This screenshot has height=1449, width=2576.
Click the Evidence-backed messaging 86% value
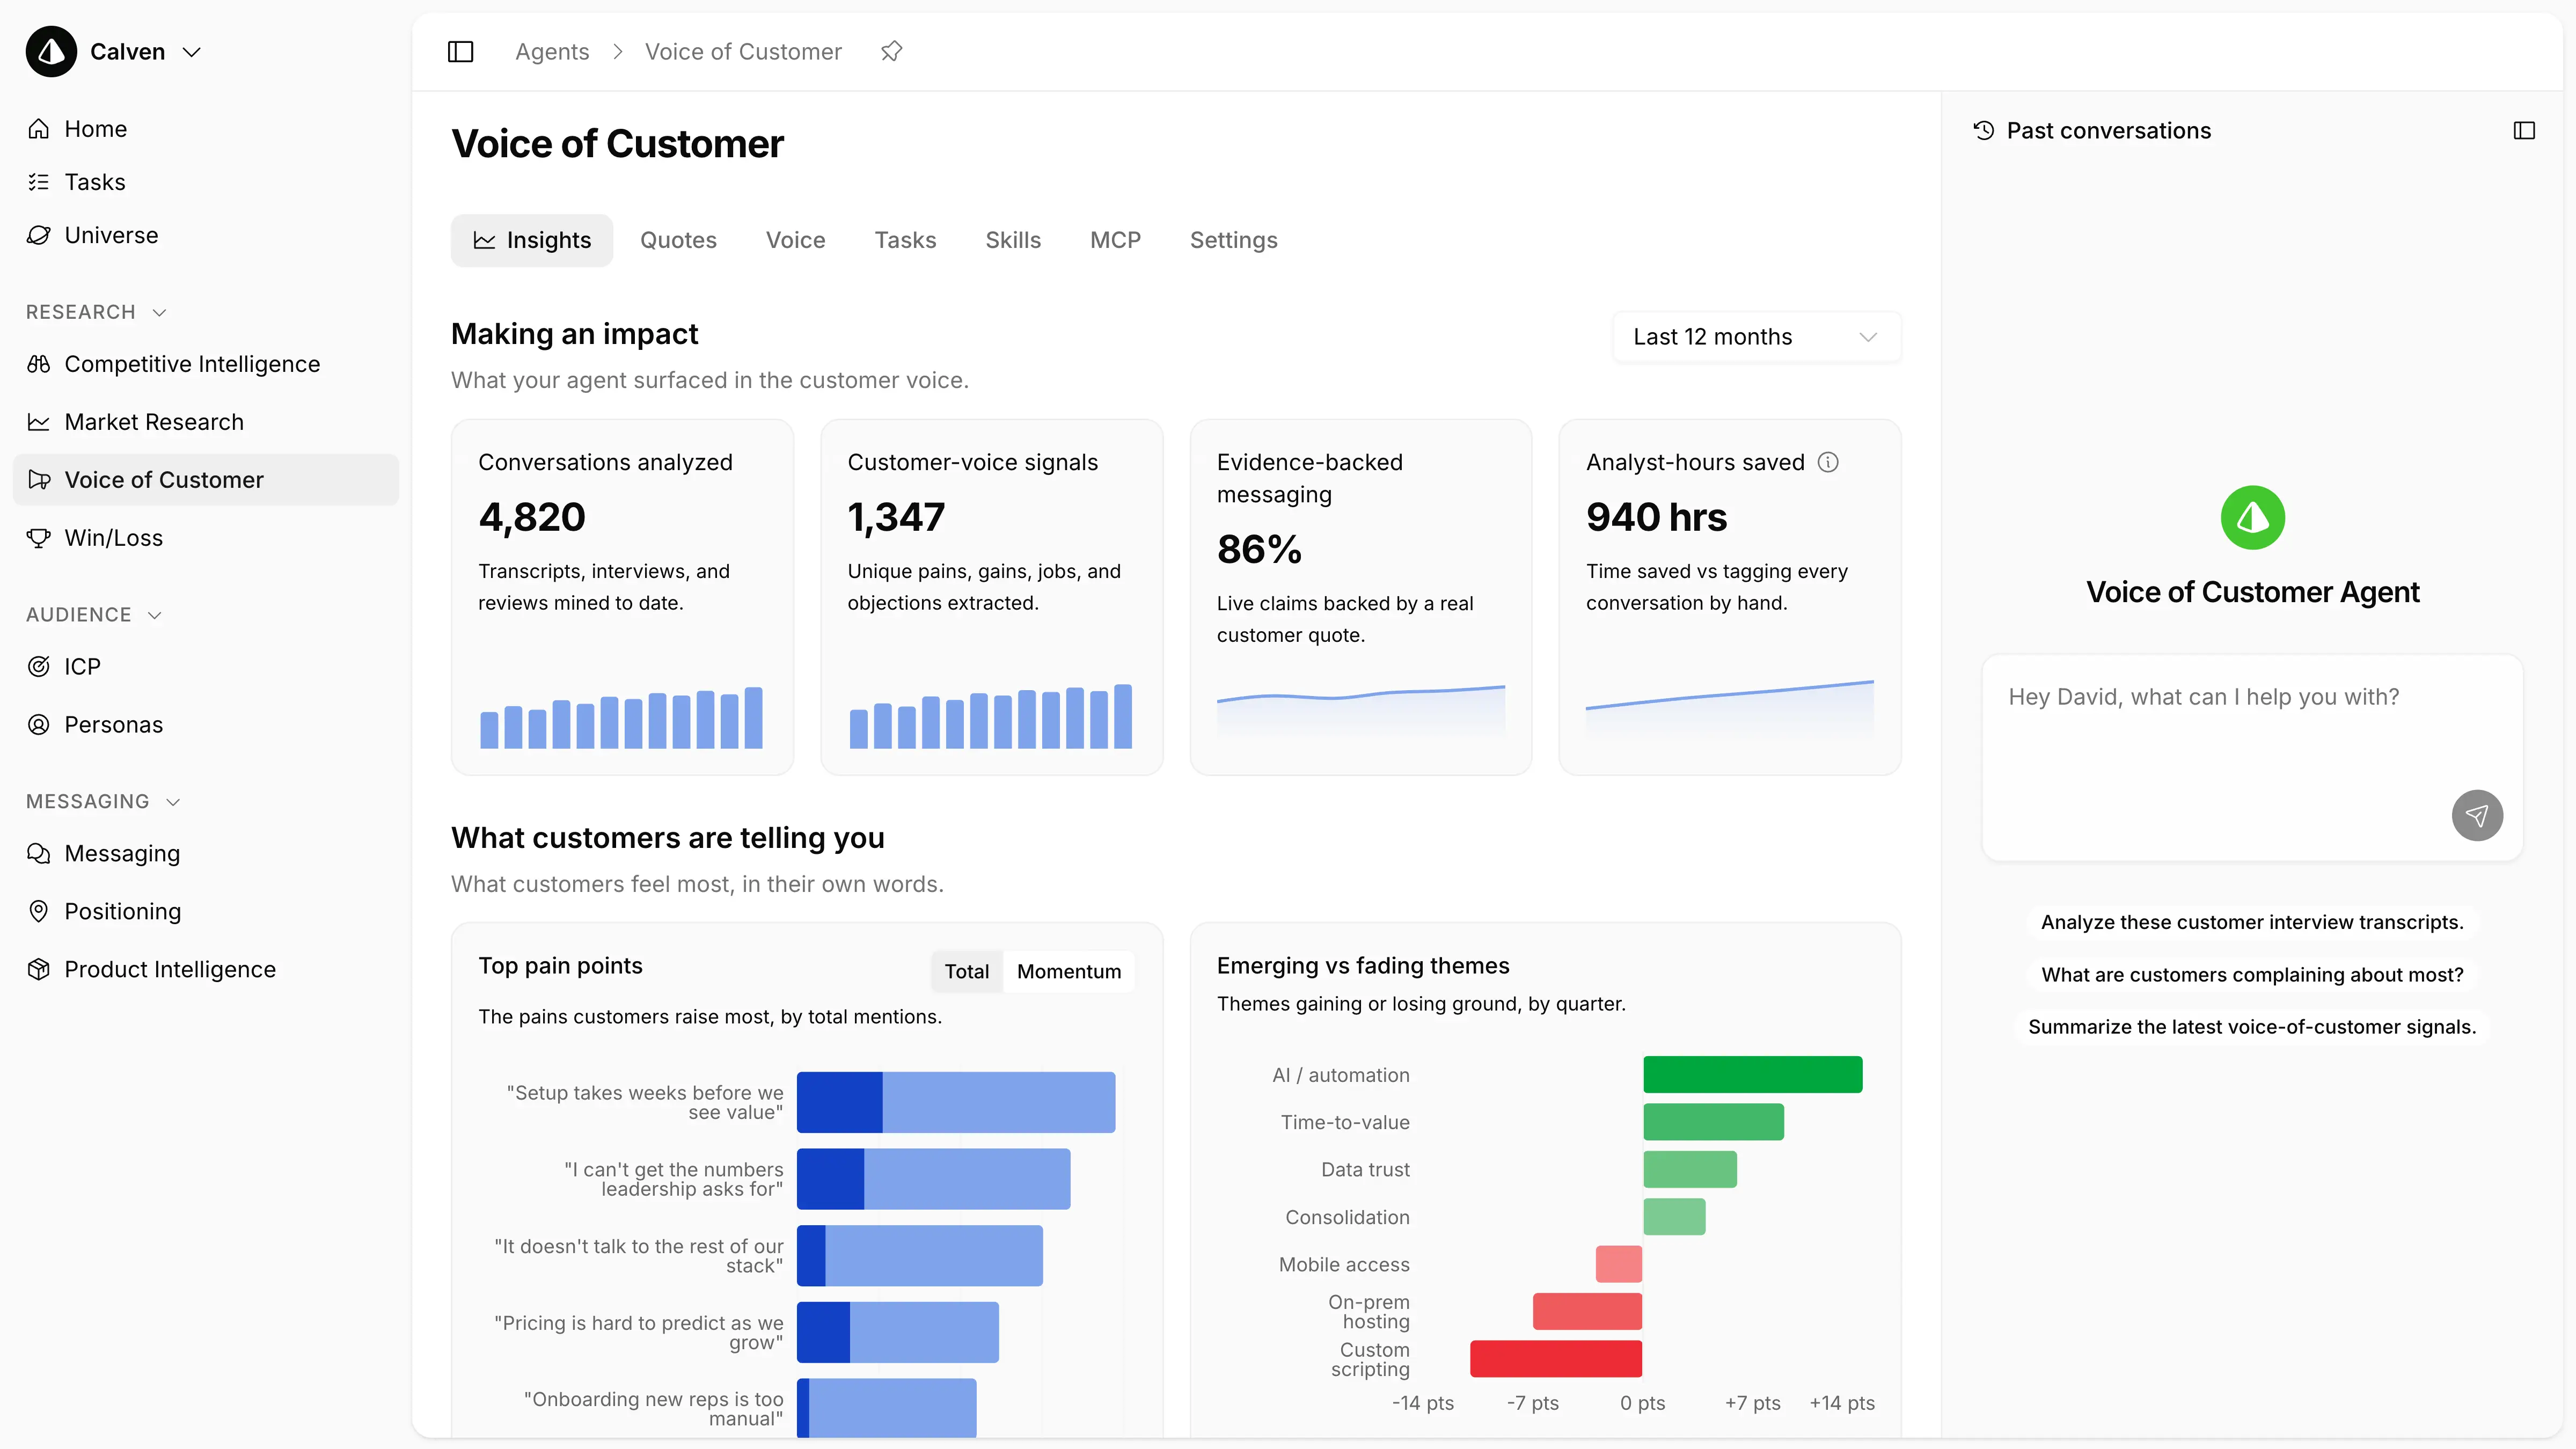[1259, 549]
